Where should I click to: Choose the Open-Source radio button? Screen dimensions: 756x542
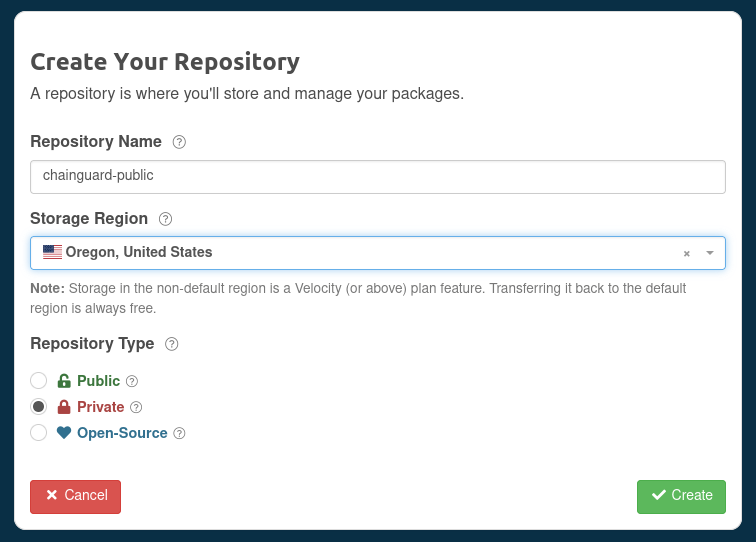[x=39, y=433]
